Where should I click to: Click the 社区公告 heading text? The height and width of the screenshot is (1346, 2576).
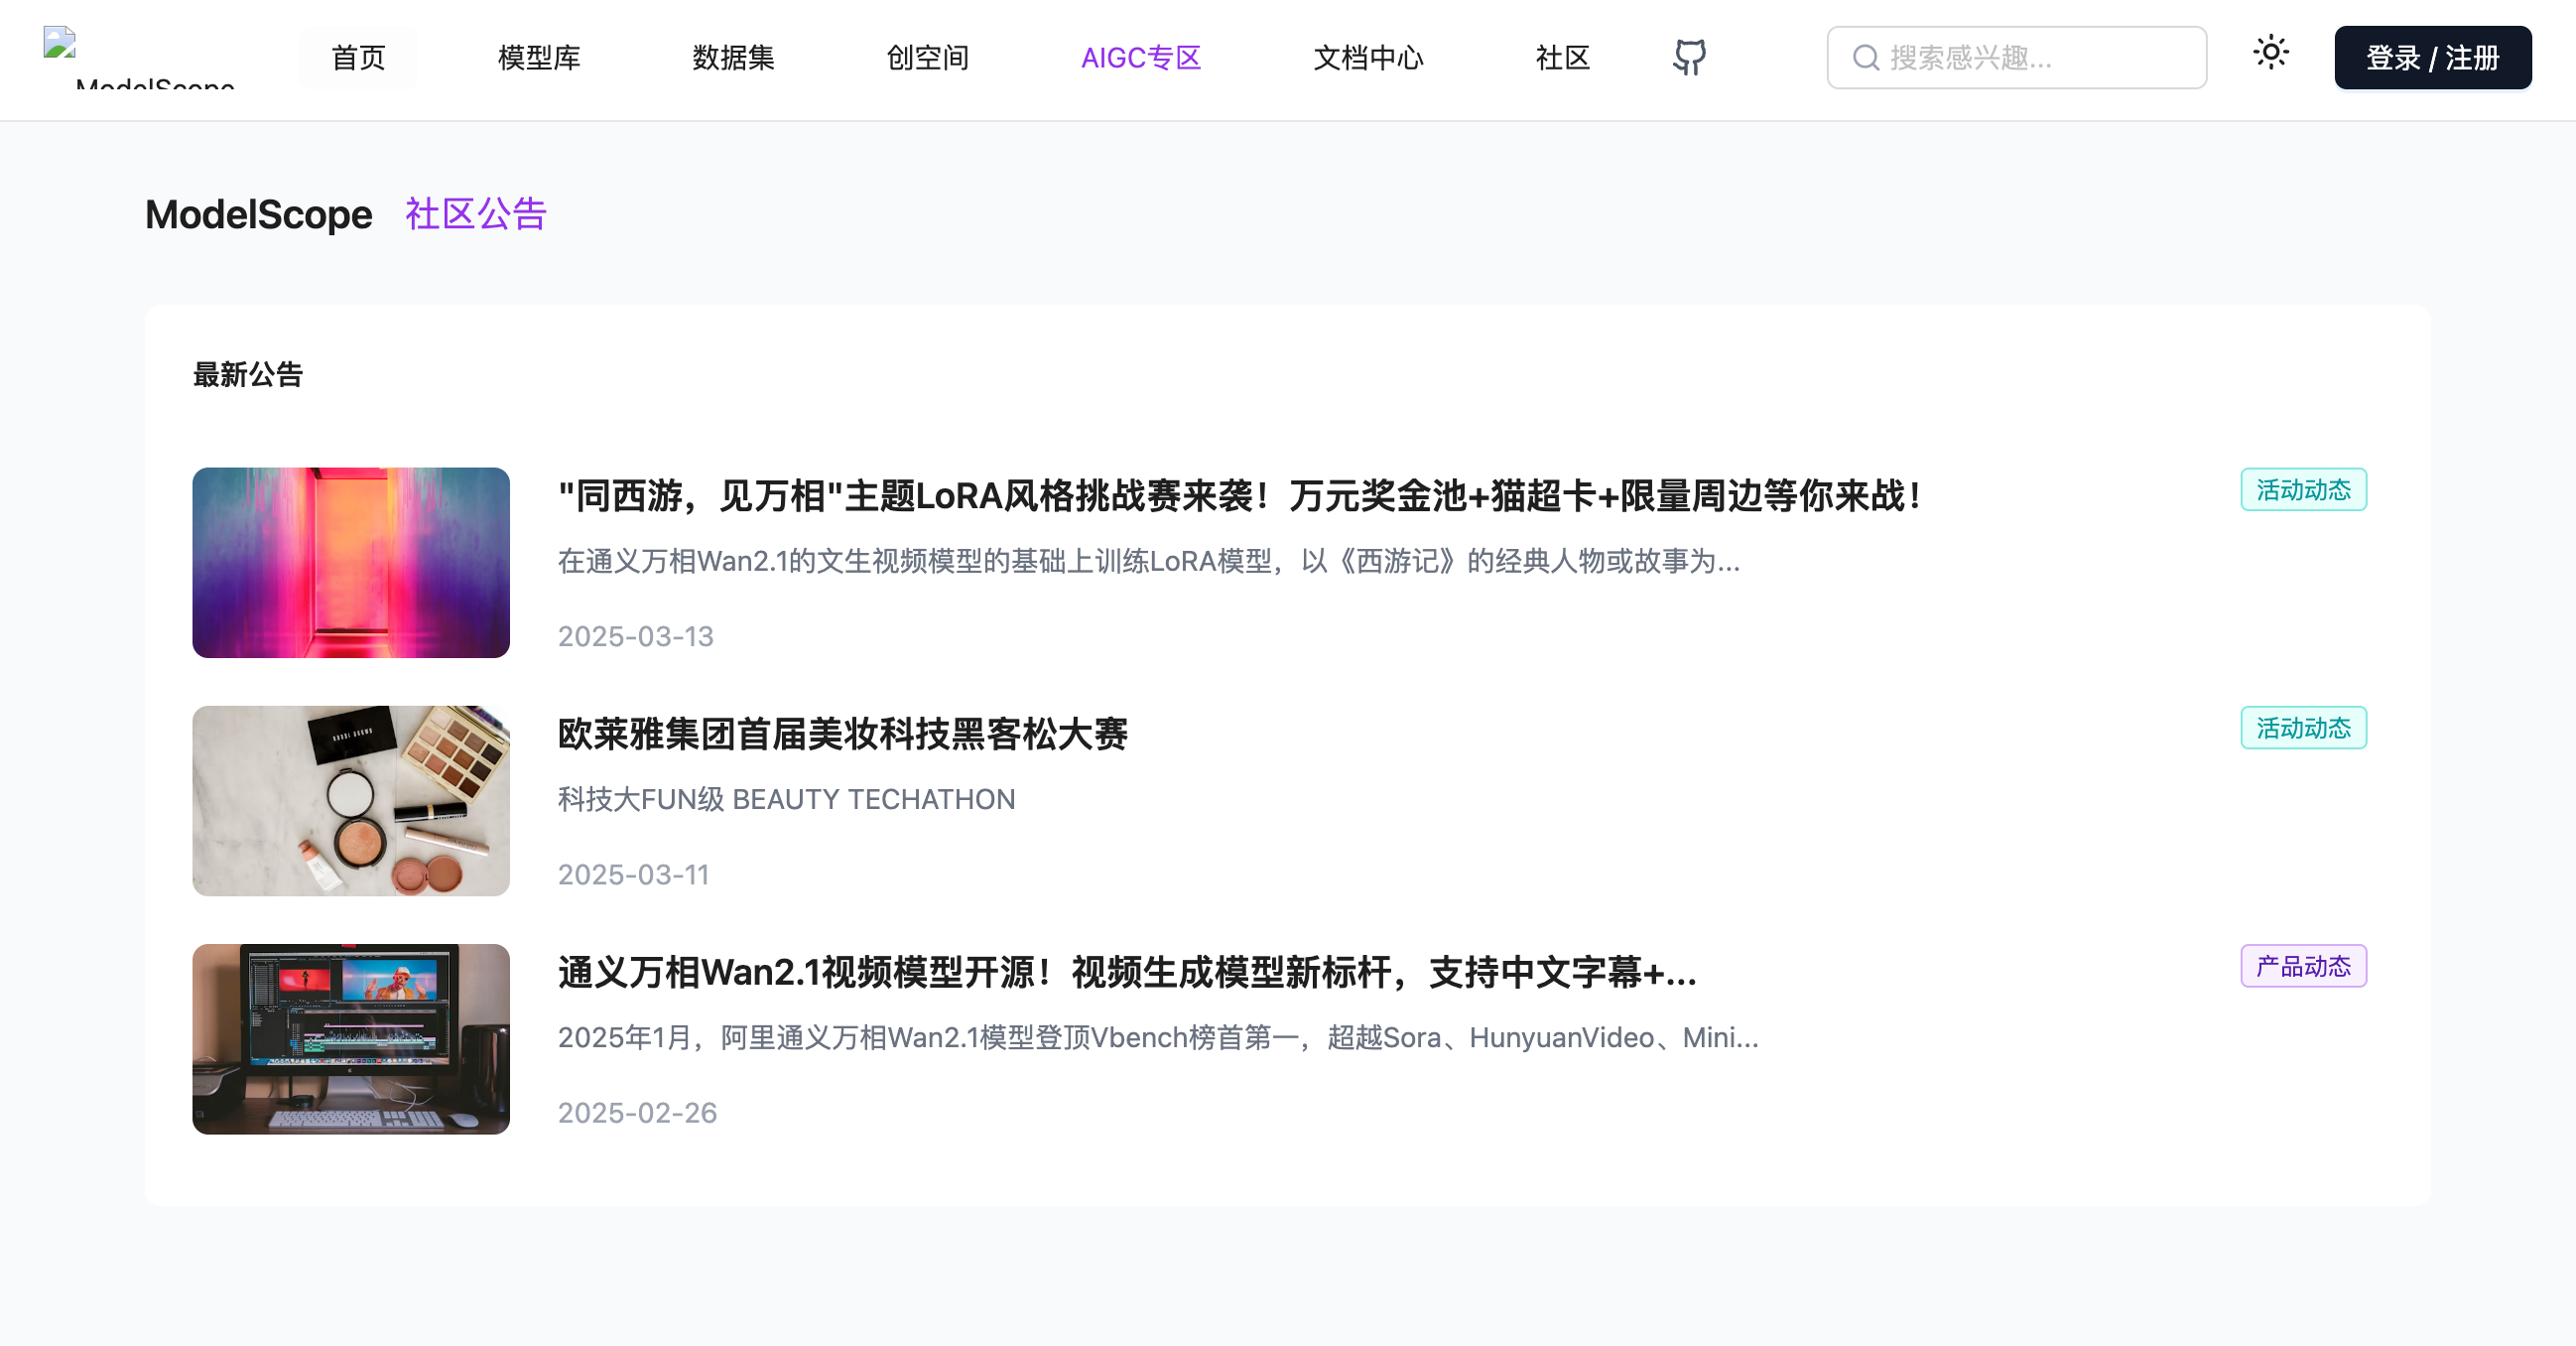pyautogui.click(x=476, y=214)
